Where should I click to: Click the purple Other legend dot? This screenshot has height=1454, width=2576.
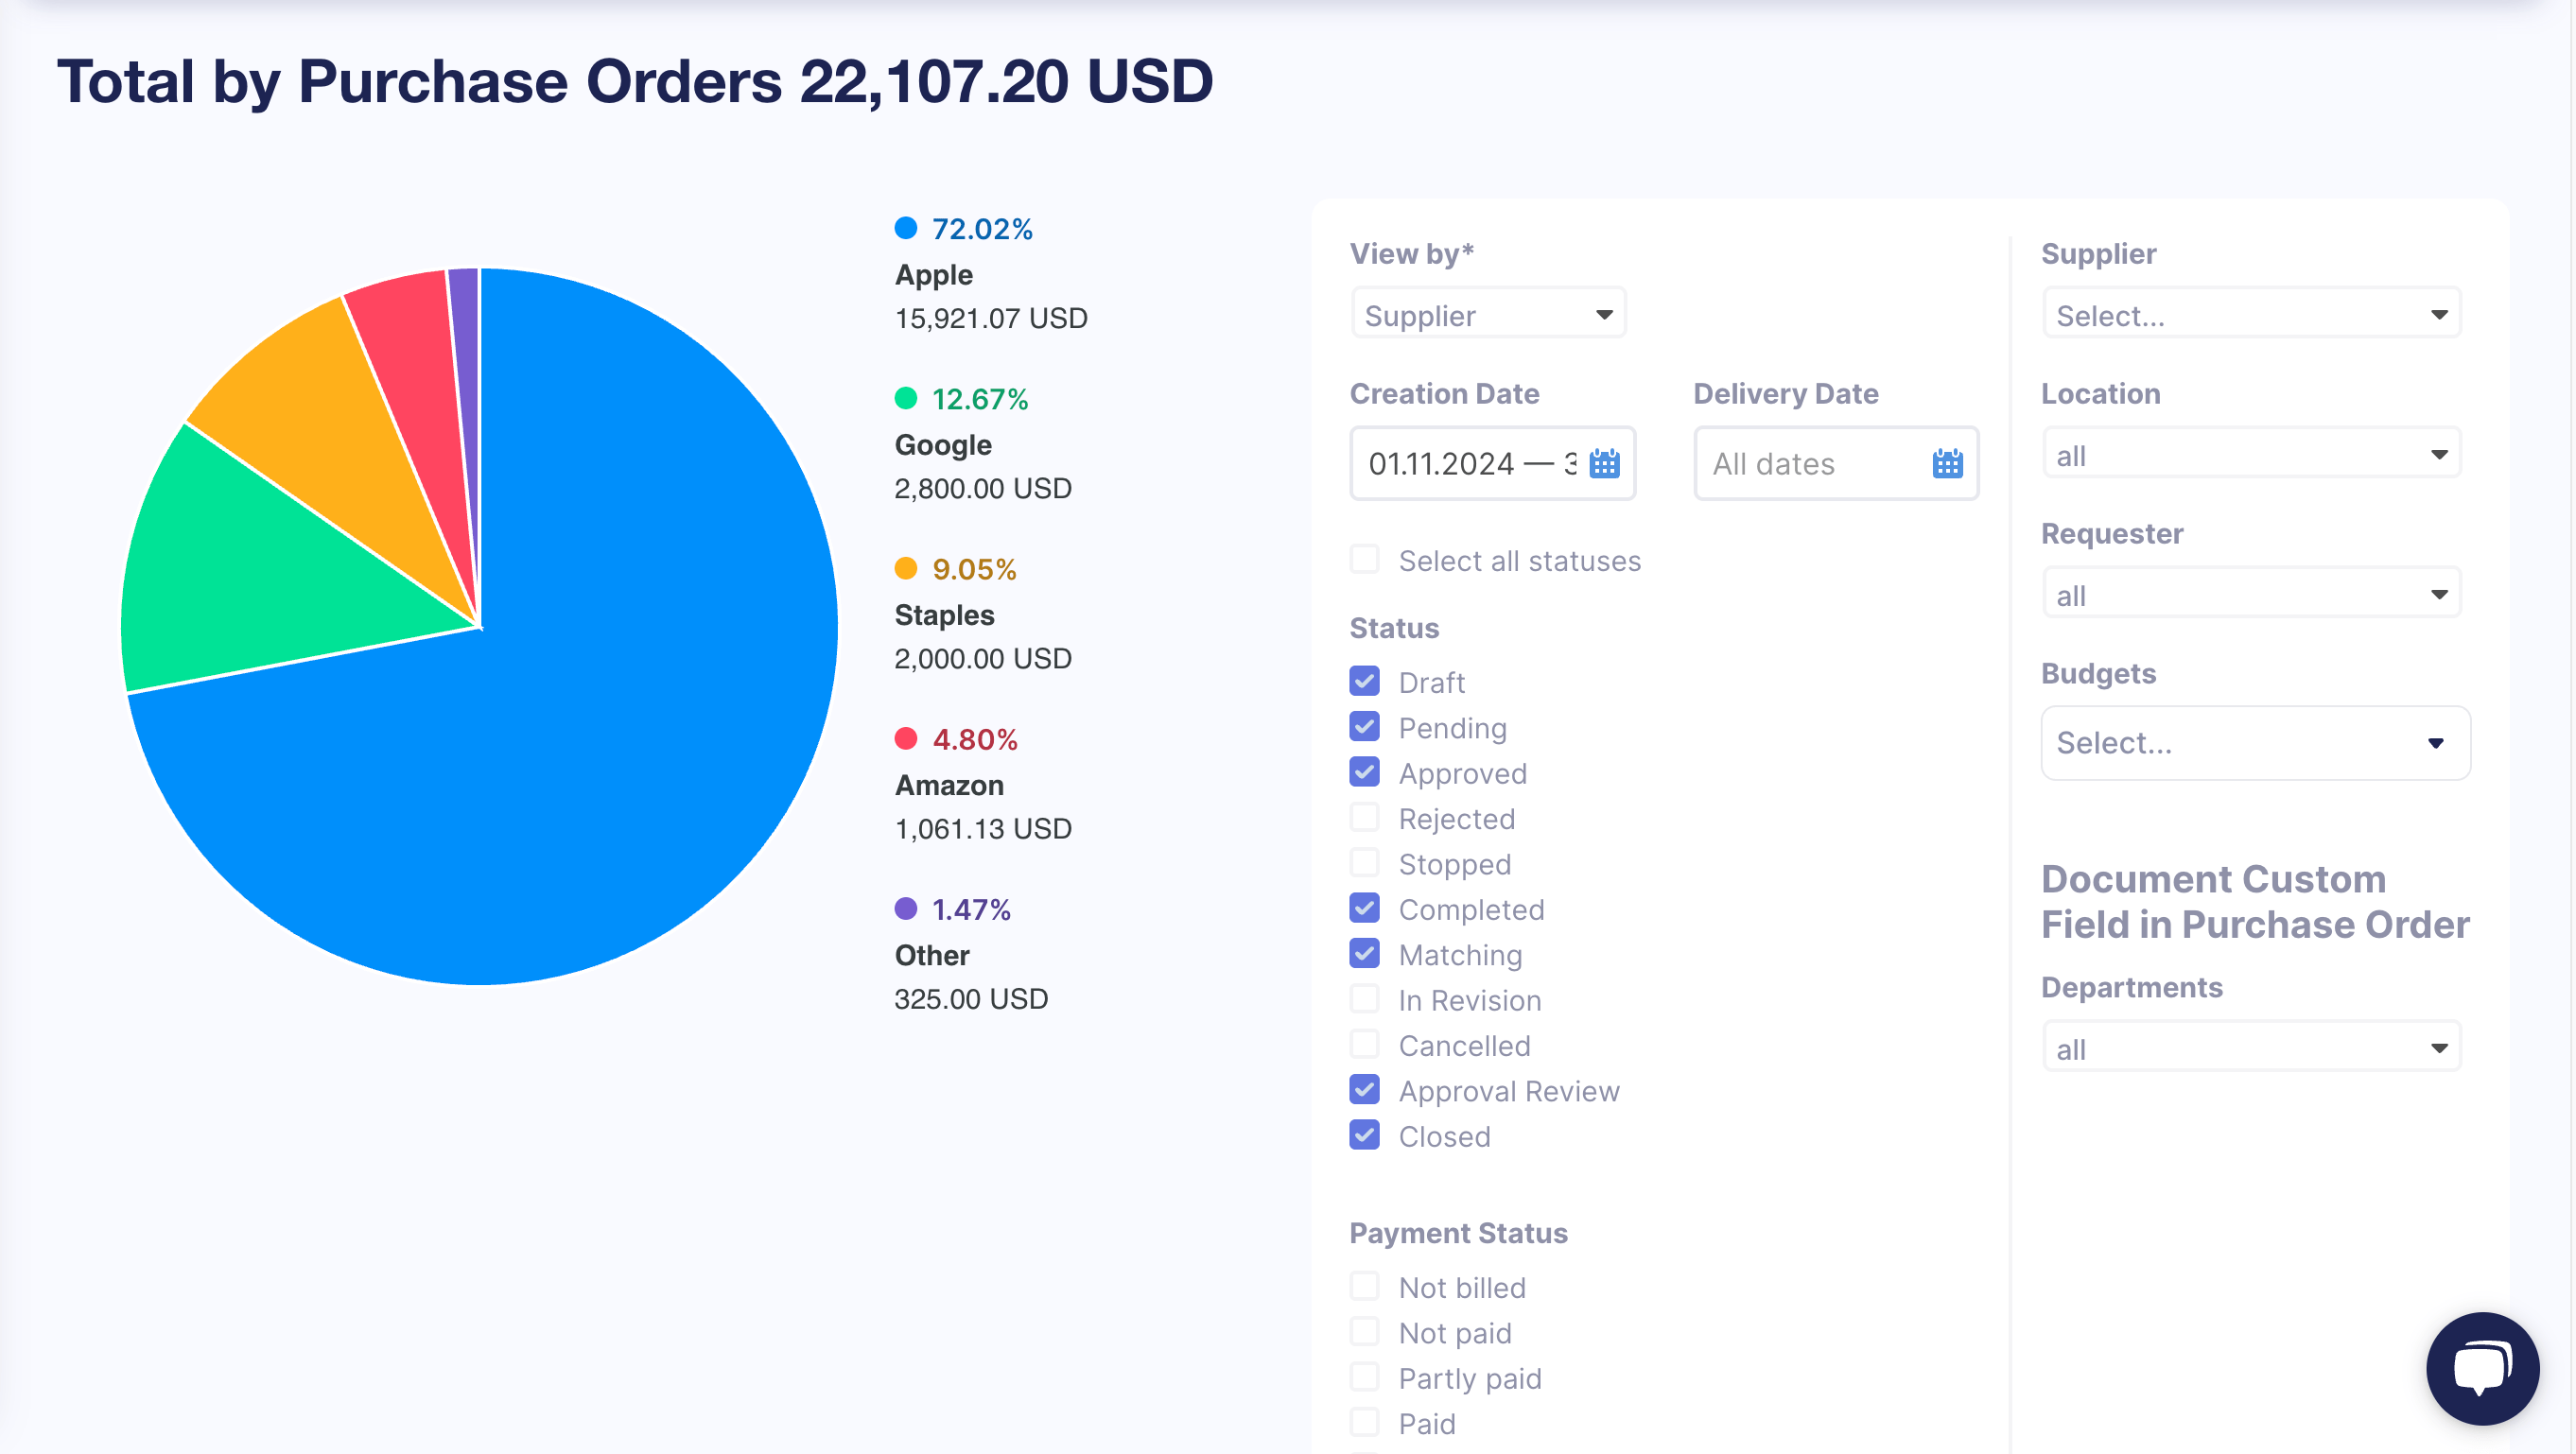[x=906, y=908]
